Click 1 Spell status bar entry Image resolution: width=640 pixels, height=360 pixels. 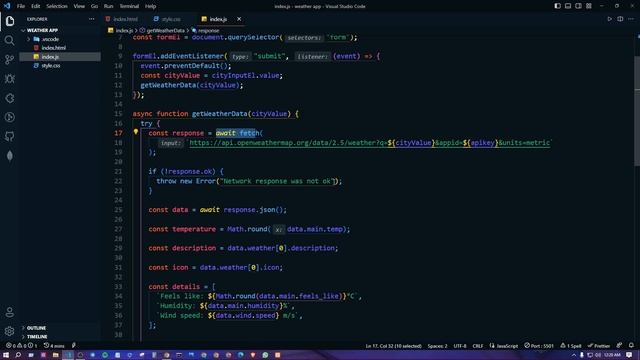(x=571, y=346)
